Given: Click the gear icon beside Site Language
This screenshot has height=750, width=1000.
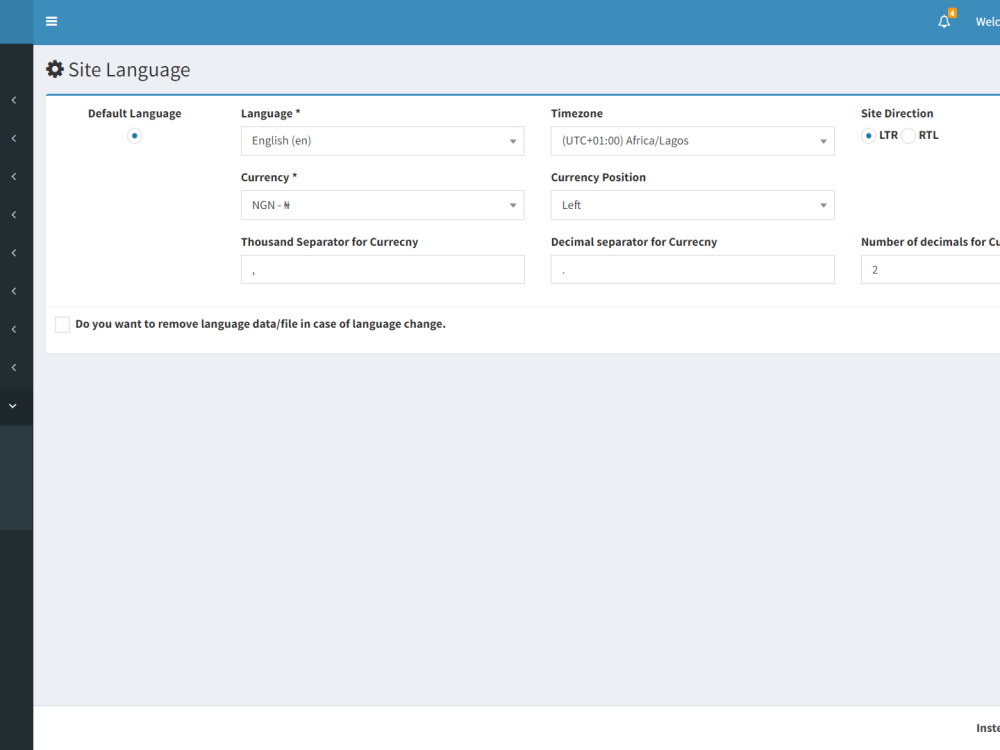Looking at the screenshot, I should [55, 69].
